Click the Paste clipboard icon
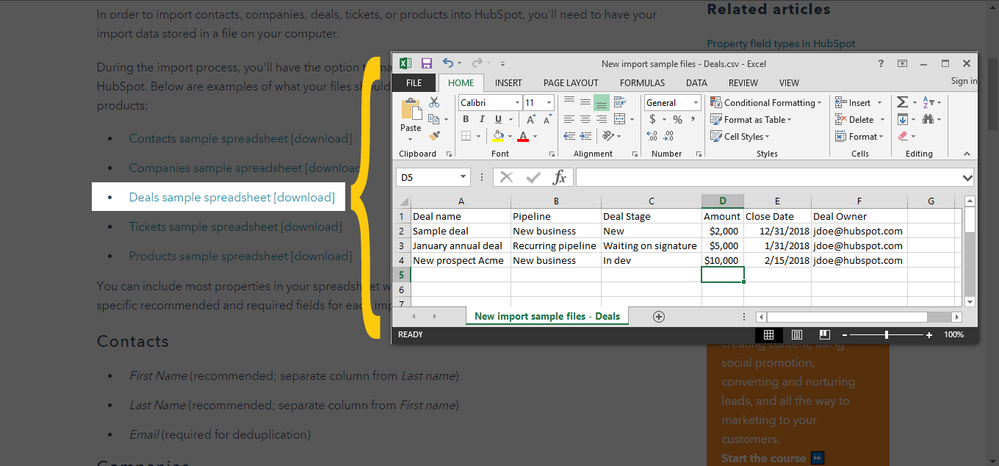 pyautogui.click(x=411, y=109)
